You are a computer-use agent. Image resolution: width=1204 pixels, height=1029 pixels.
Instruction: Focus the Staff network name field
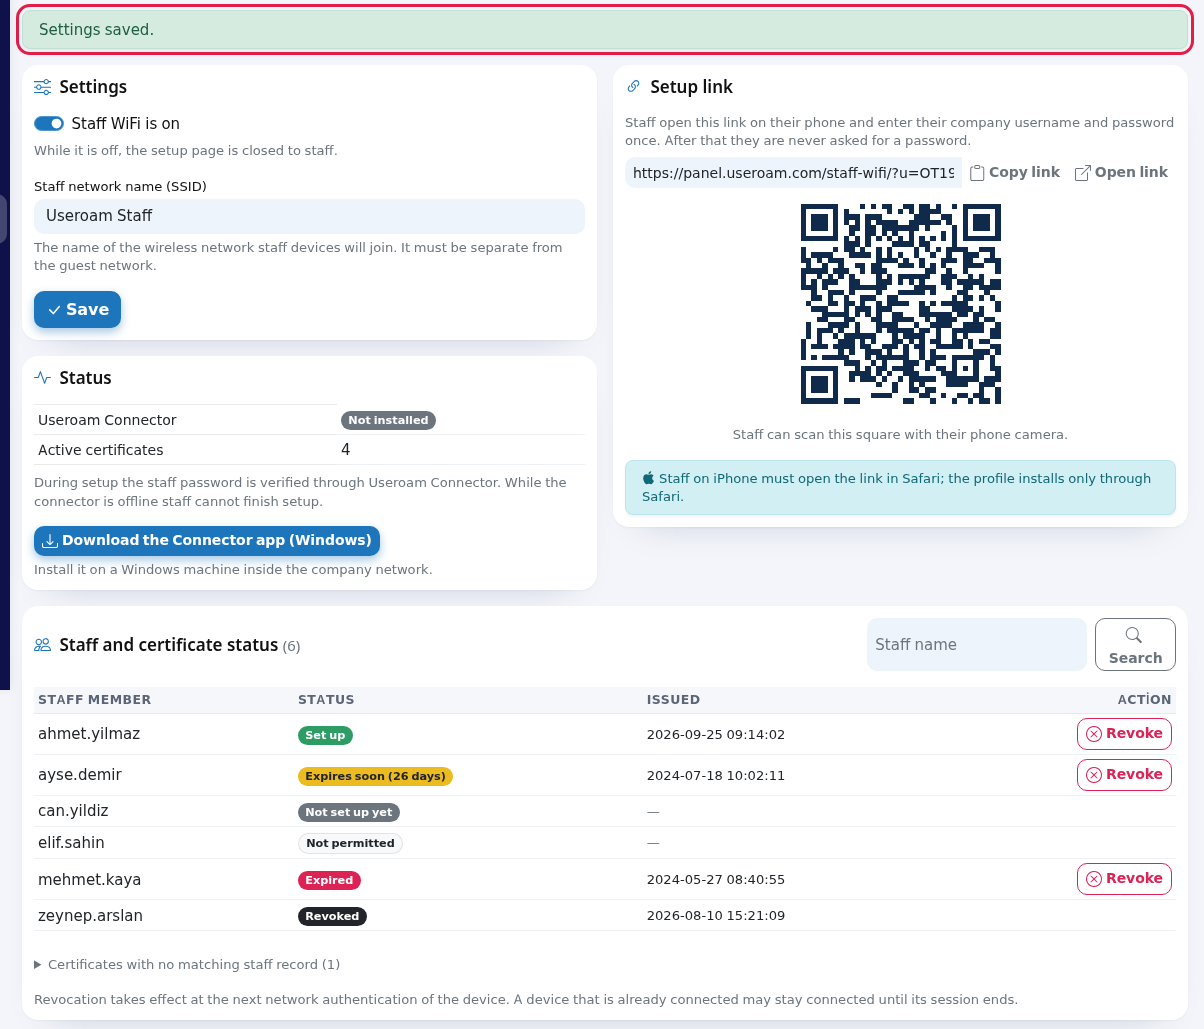click(309, 216)
